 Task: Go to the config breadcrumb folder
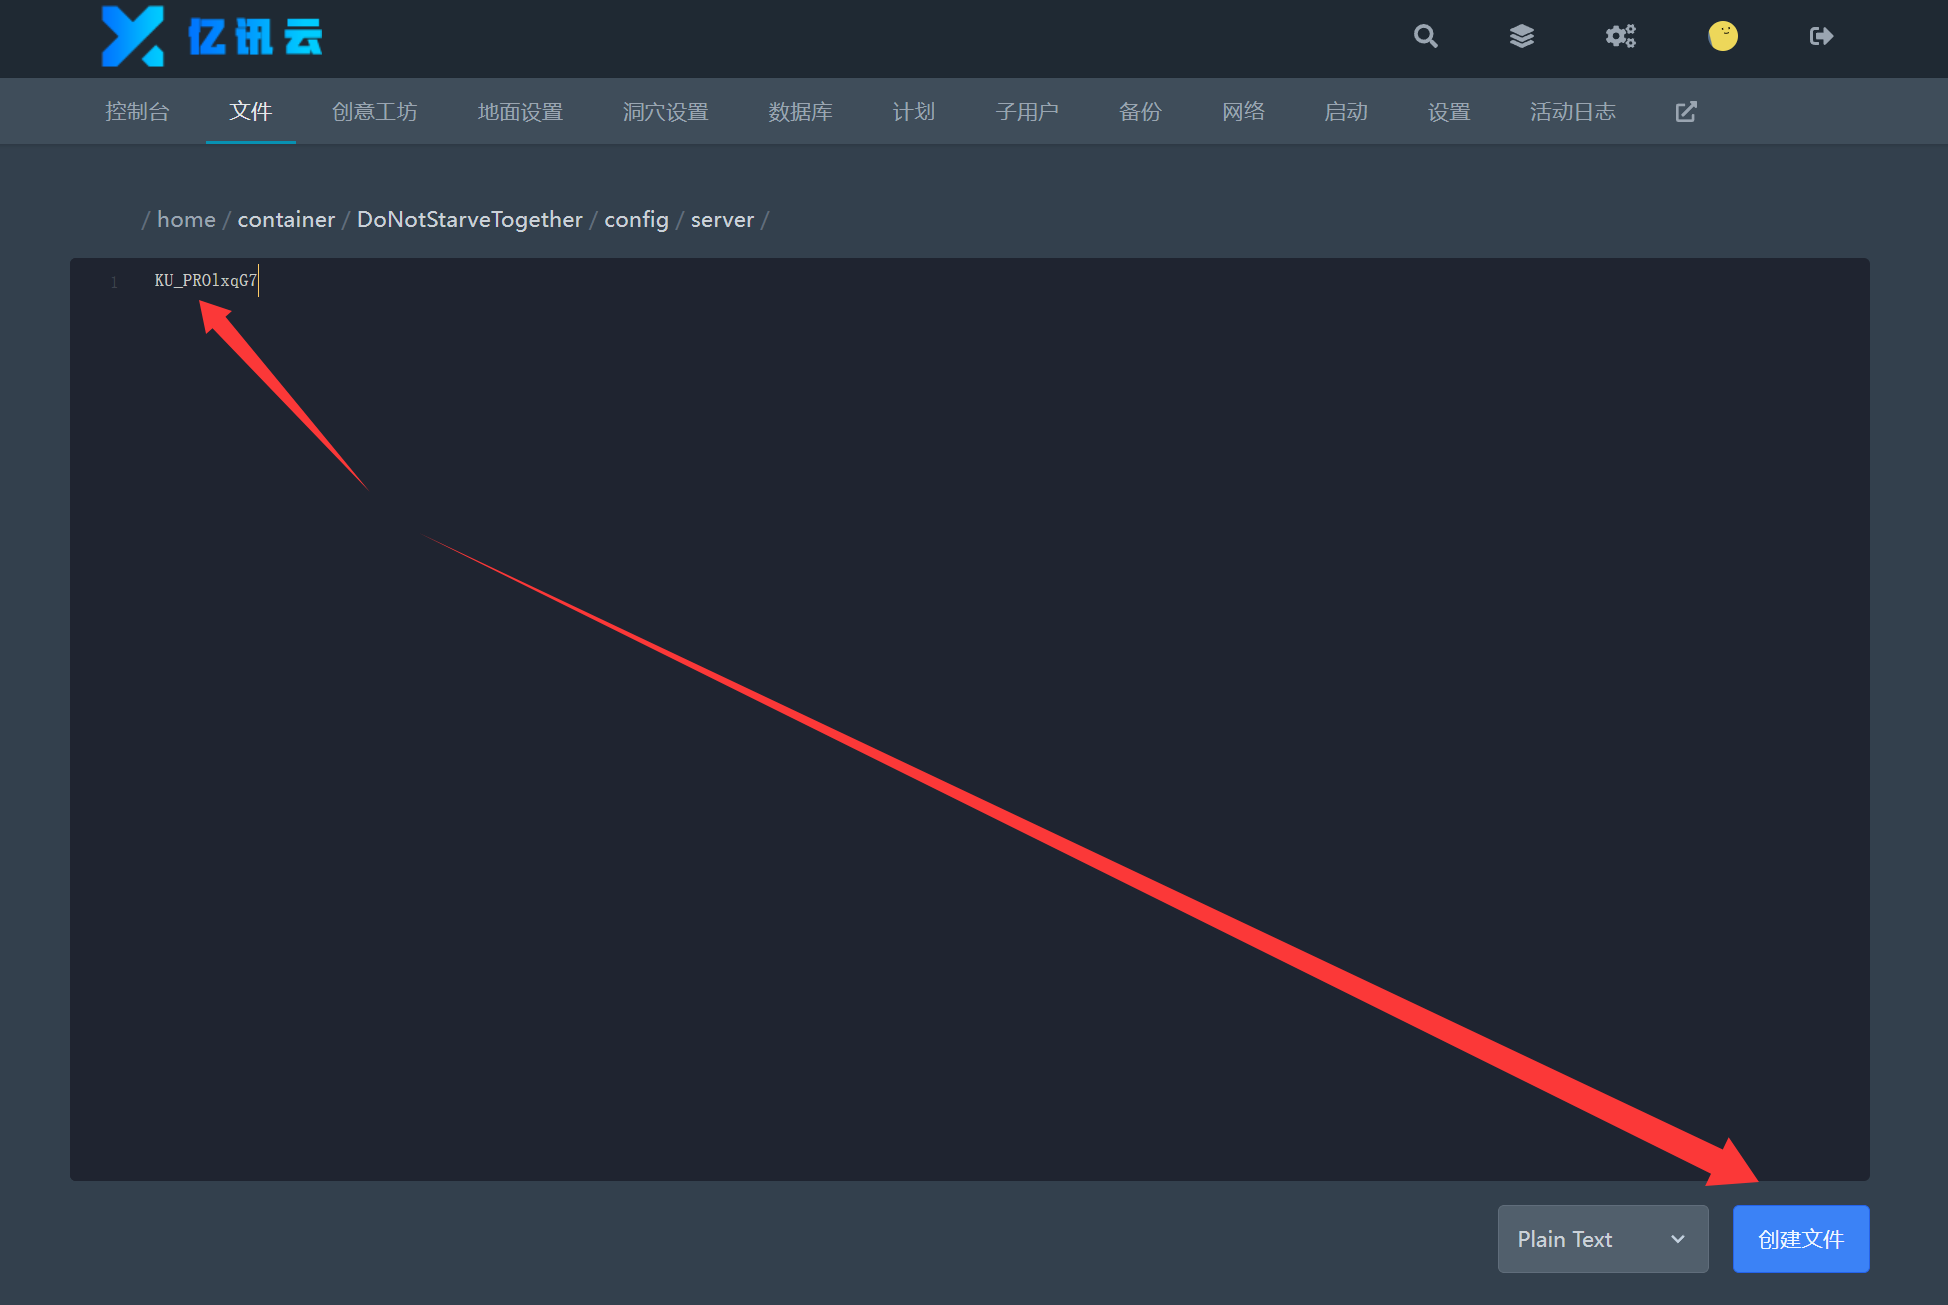pos(636,220)
